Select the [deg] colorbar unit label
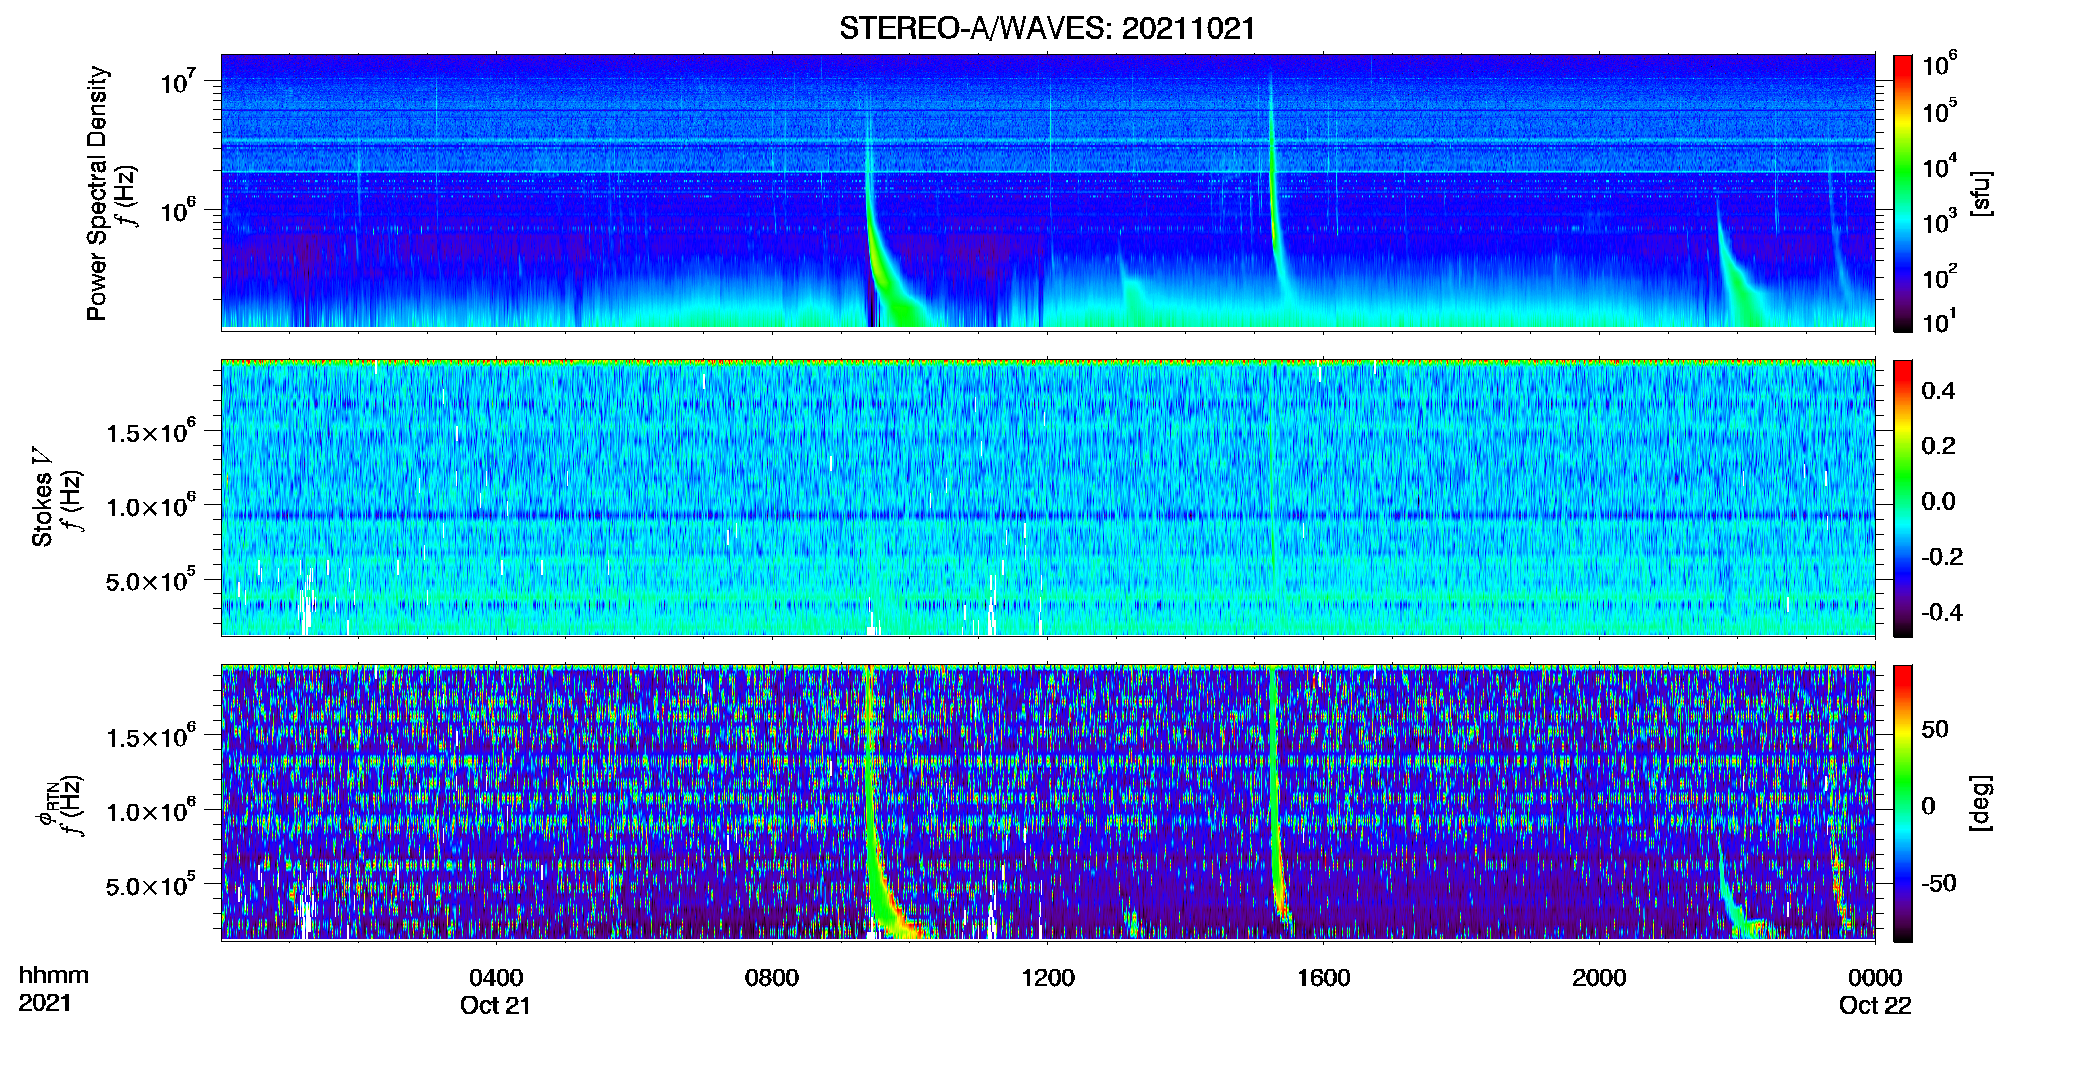 tap(1981, 803)
